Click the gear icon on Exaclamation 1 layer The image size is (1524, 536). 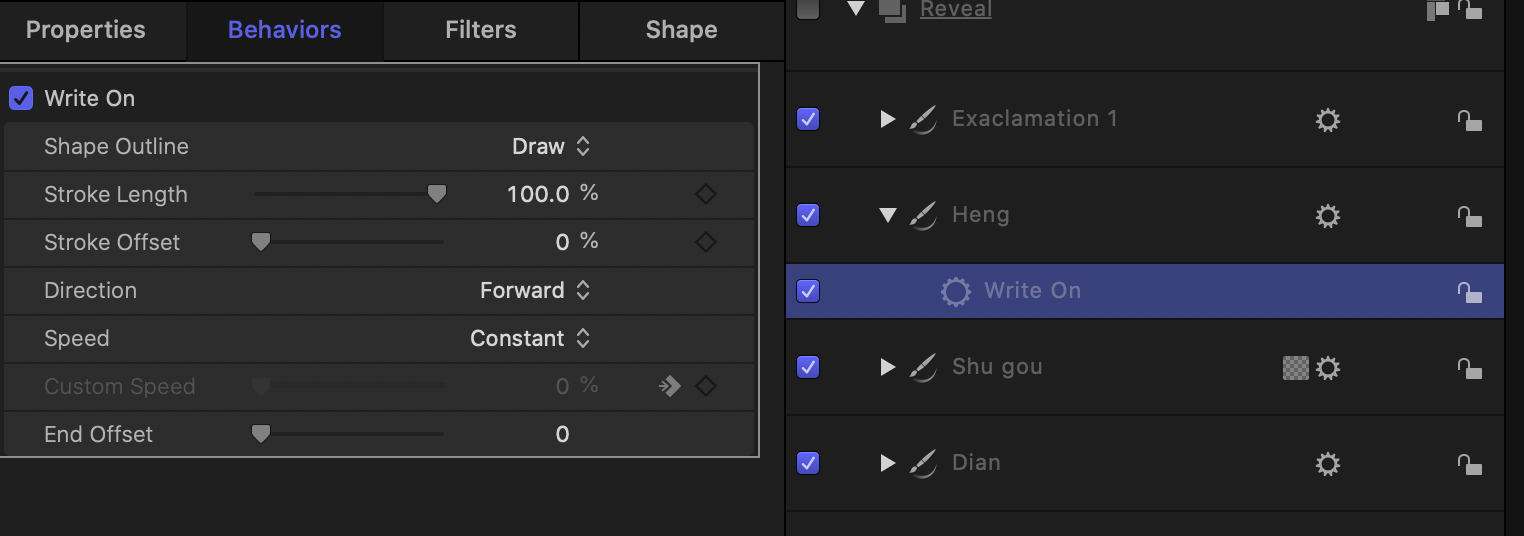(x=1327, y=120)
